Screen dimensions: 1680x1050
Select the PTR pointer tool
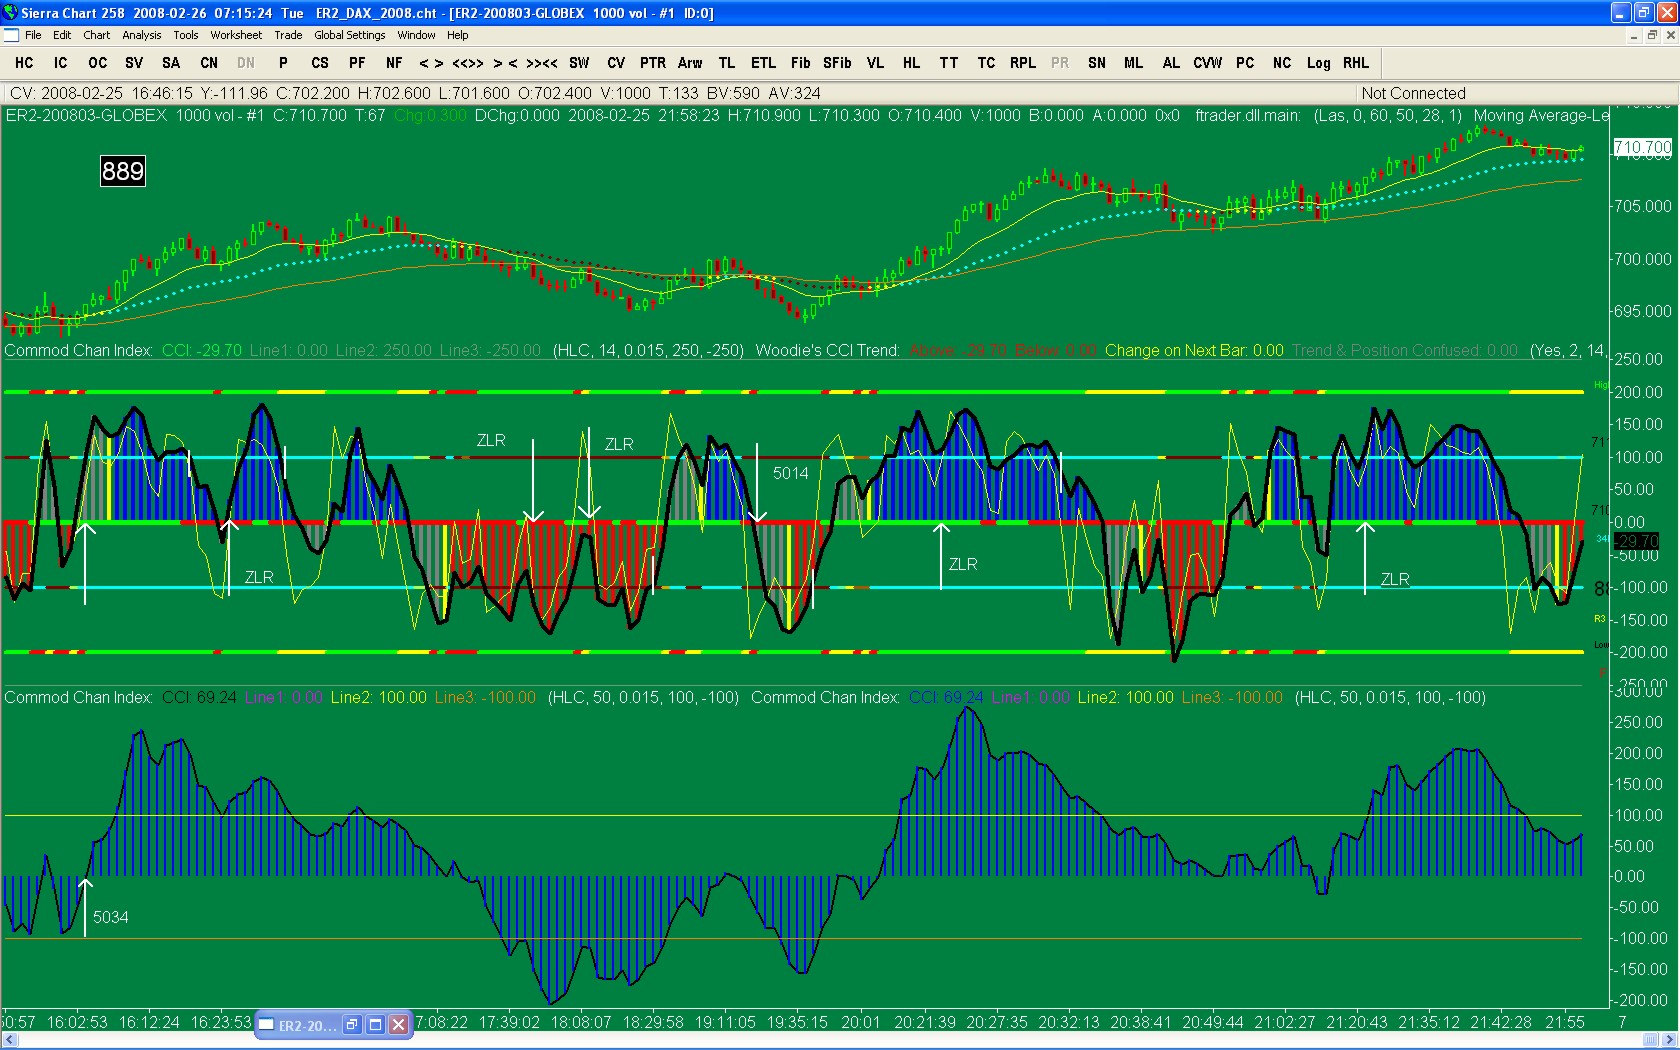point(653,63)
